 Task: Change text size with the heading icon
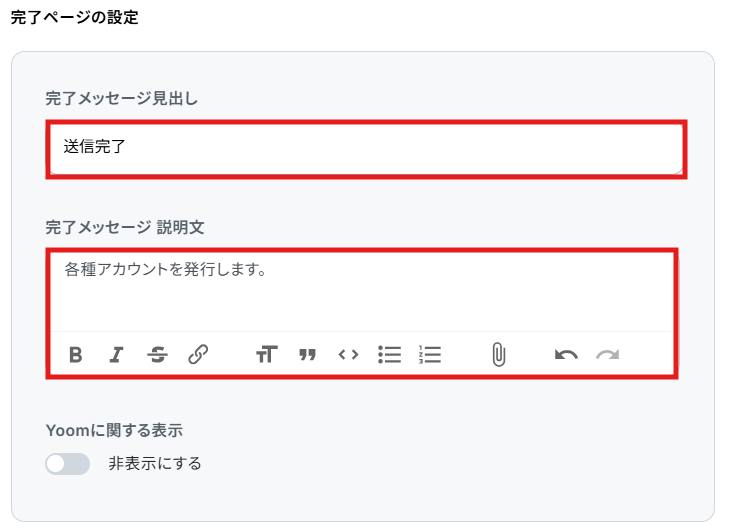267,354
